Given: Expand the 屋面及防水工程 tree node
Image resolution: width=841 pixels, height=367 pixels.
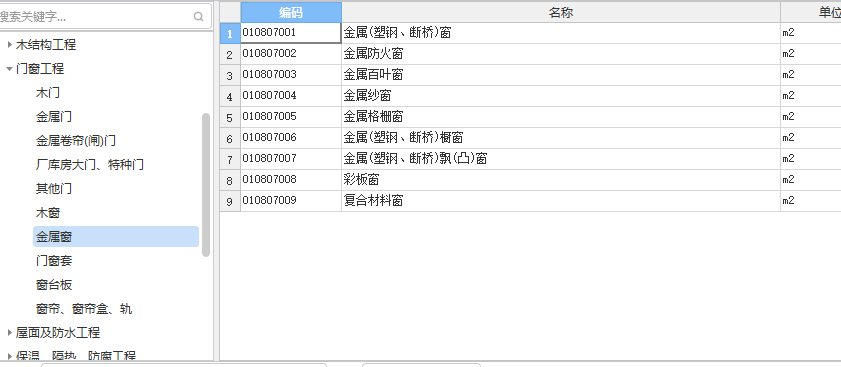Looking at the screenshot, I should click(10, 333).
